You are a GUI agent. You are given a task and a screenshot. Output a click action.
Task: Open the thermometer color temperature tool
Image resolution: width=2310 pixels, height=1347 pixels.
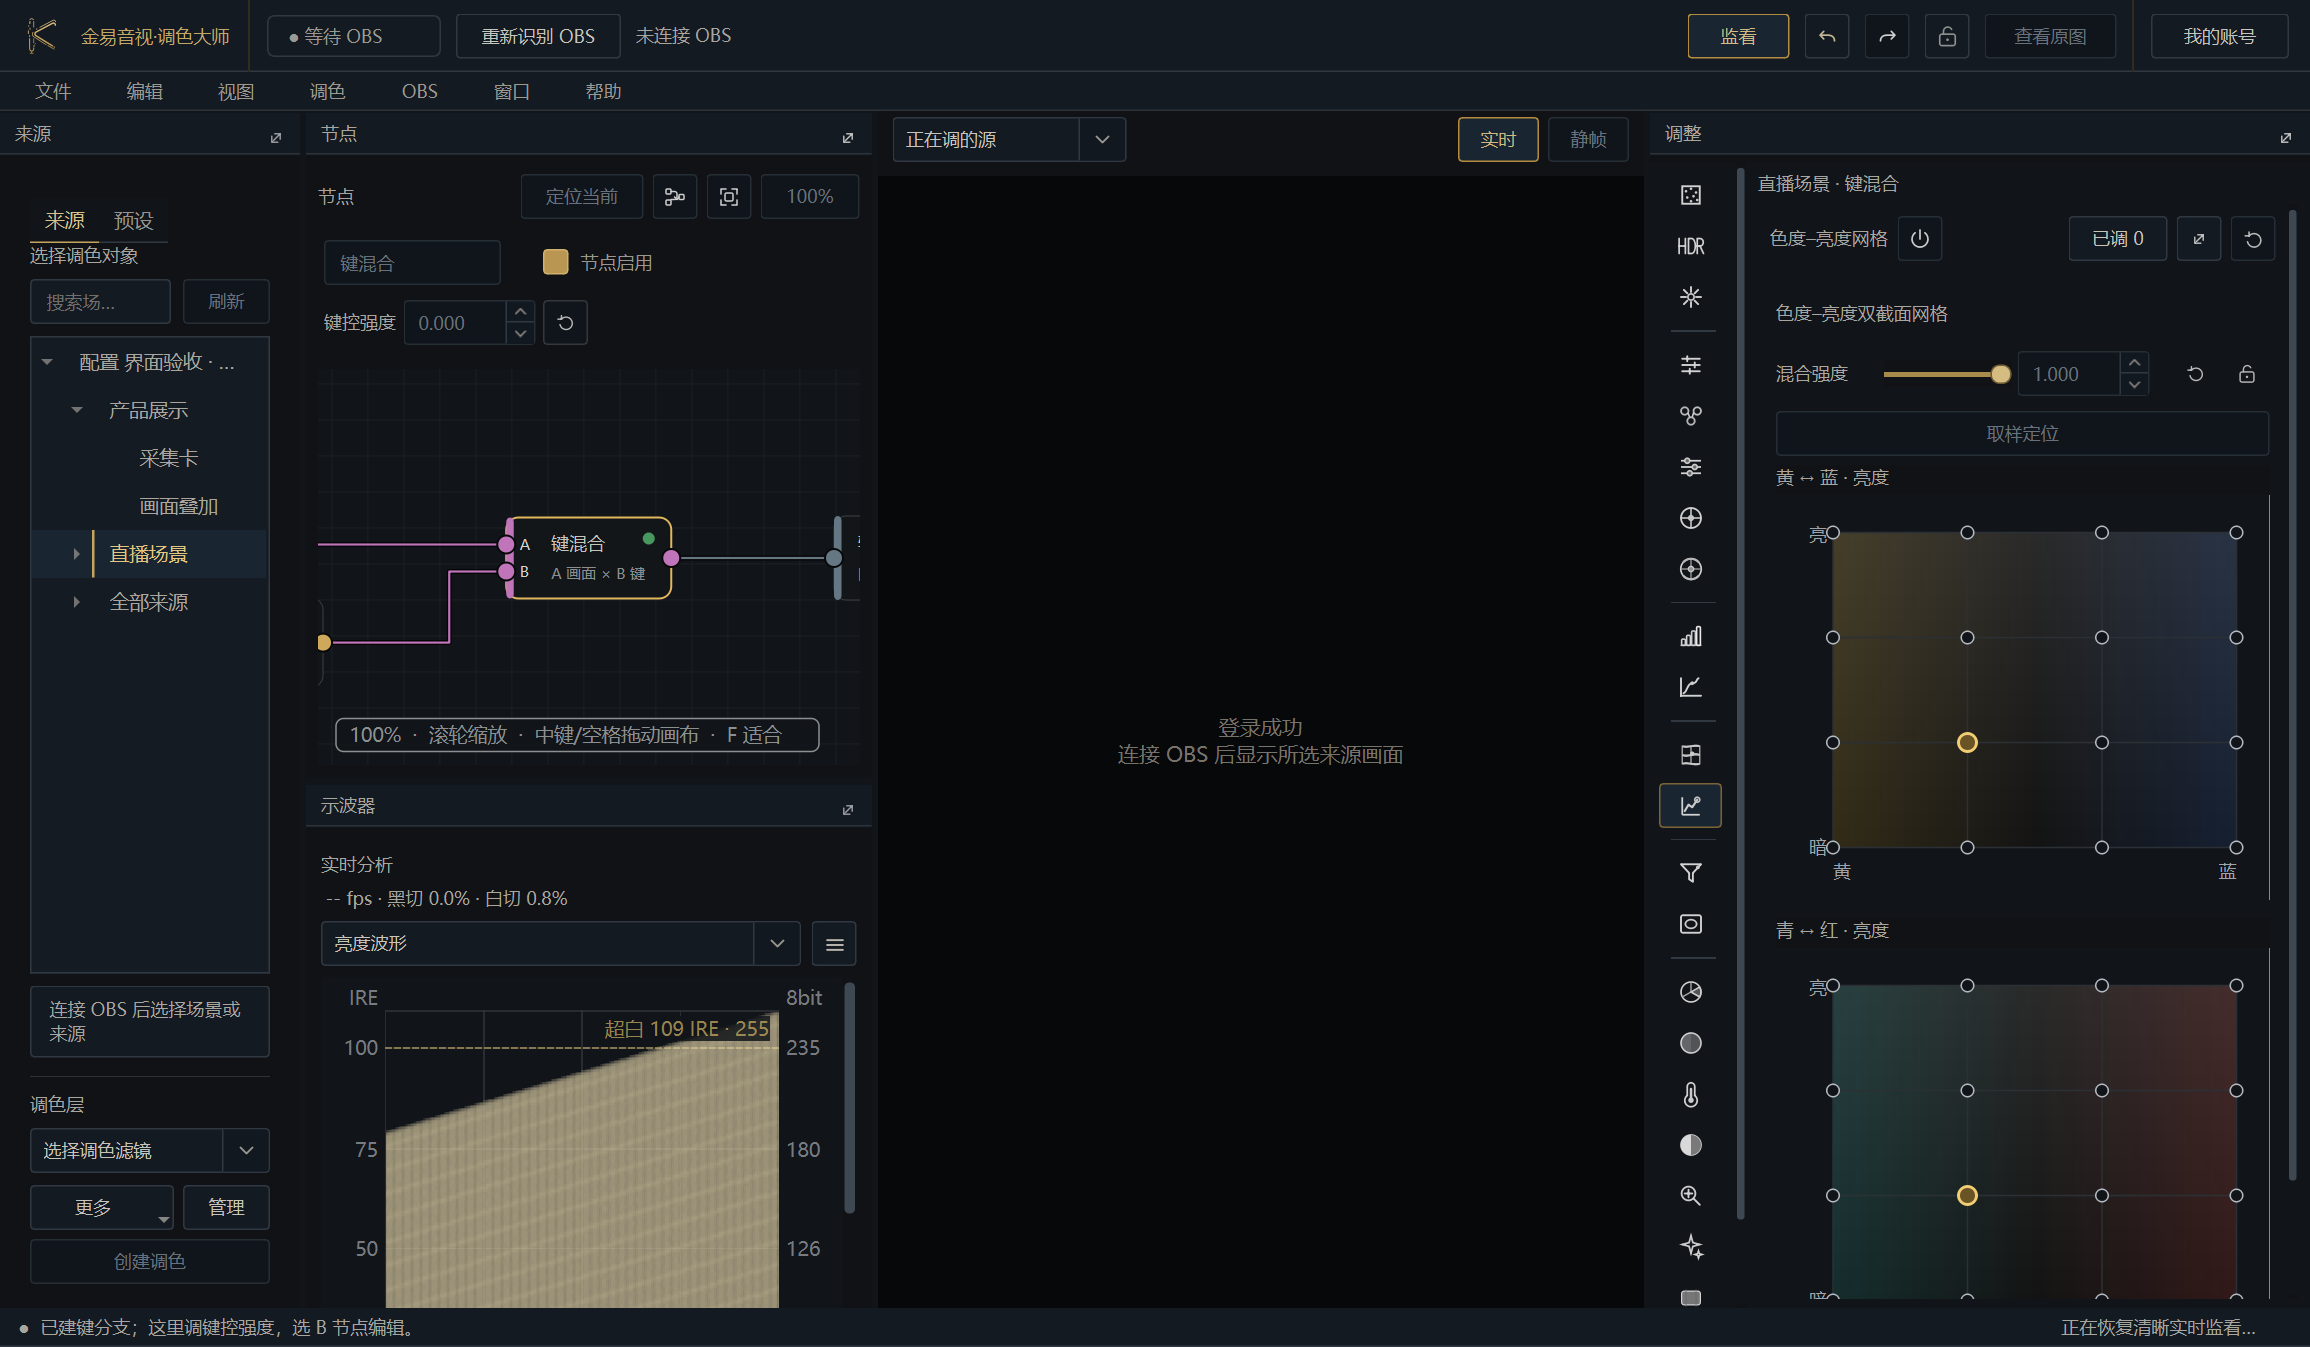[1690, 1094]
